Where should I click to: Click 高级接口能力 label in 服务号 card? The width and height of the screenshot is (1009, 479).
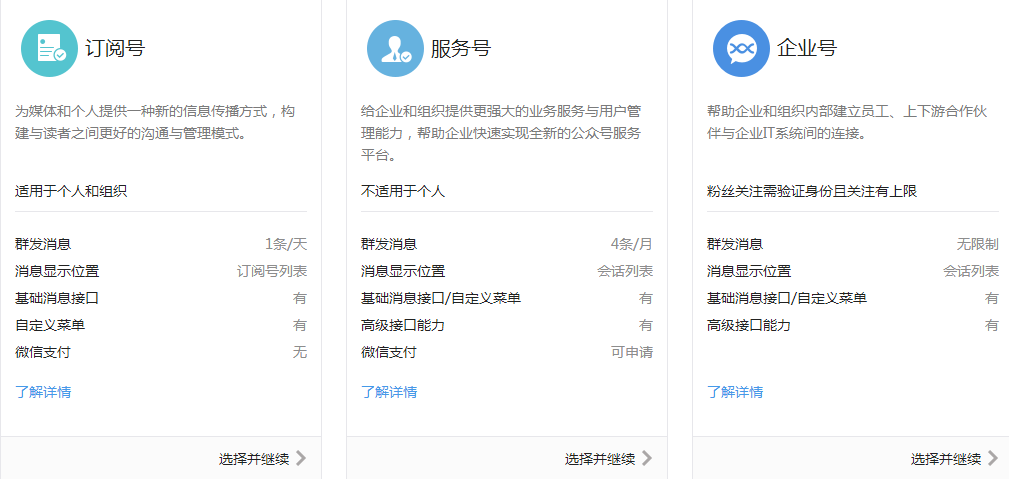(x=403, y=325)
